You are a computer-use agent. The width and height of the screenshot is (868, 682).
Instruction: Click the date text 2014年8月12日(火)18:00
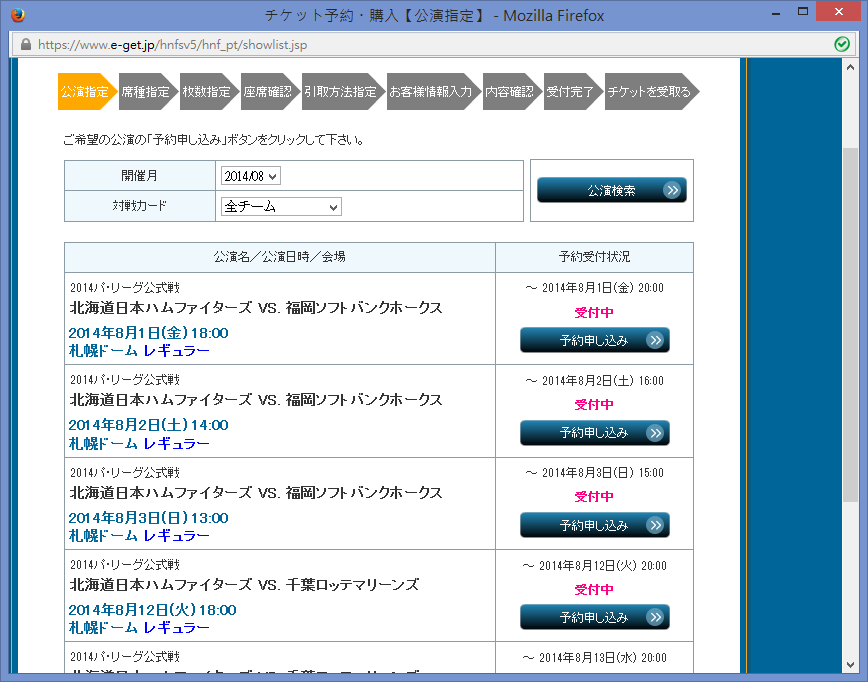coord(152,610)
